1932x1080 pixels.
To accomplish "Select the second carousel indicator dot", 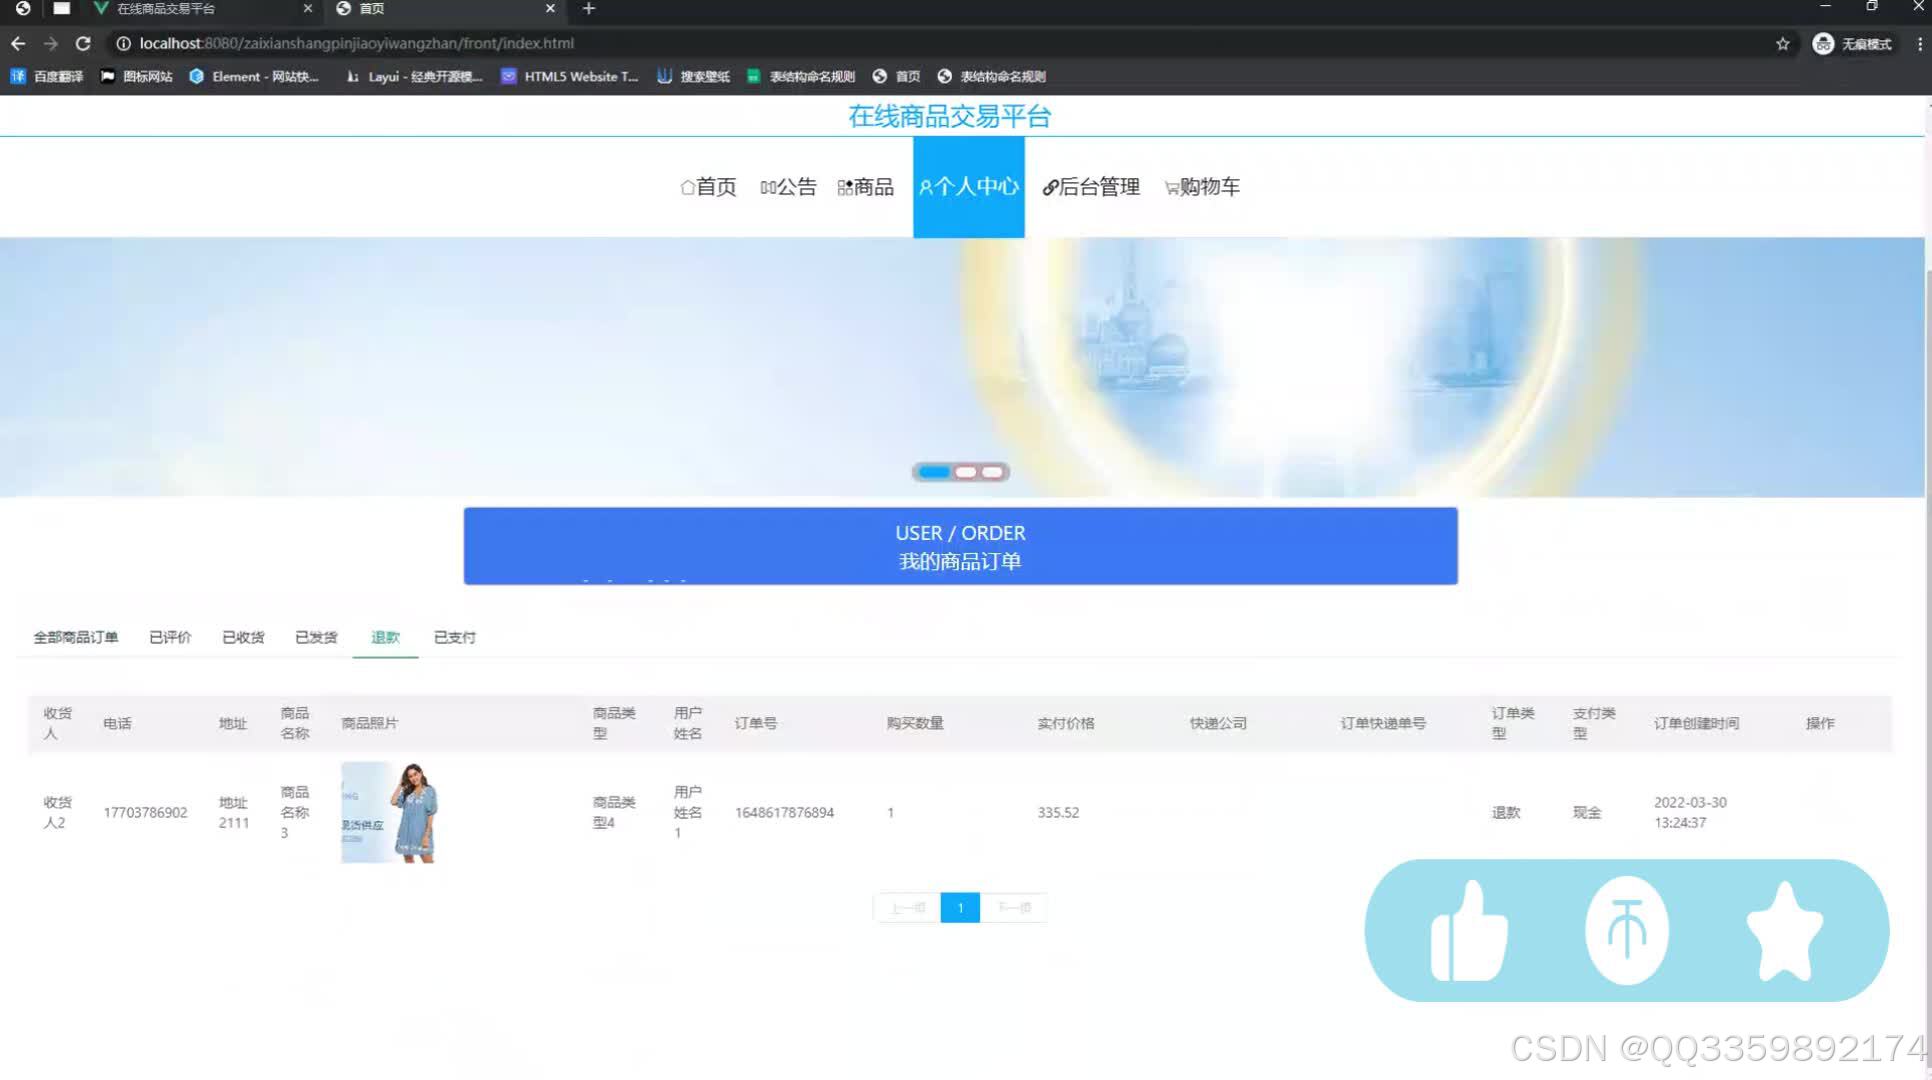I will (966, 471).
